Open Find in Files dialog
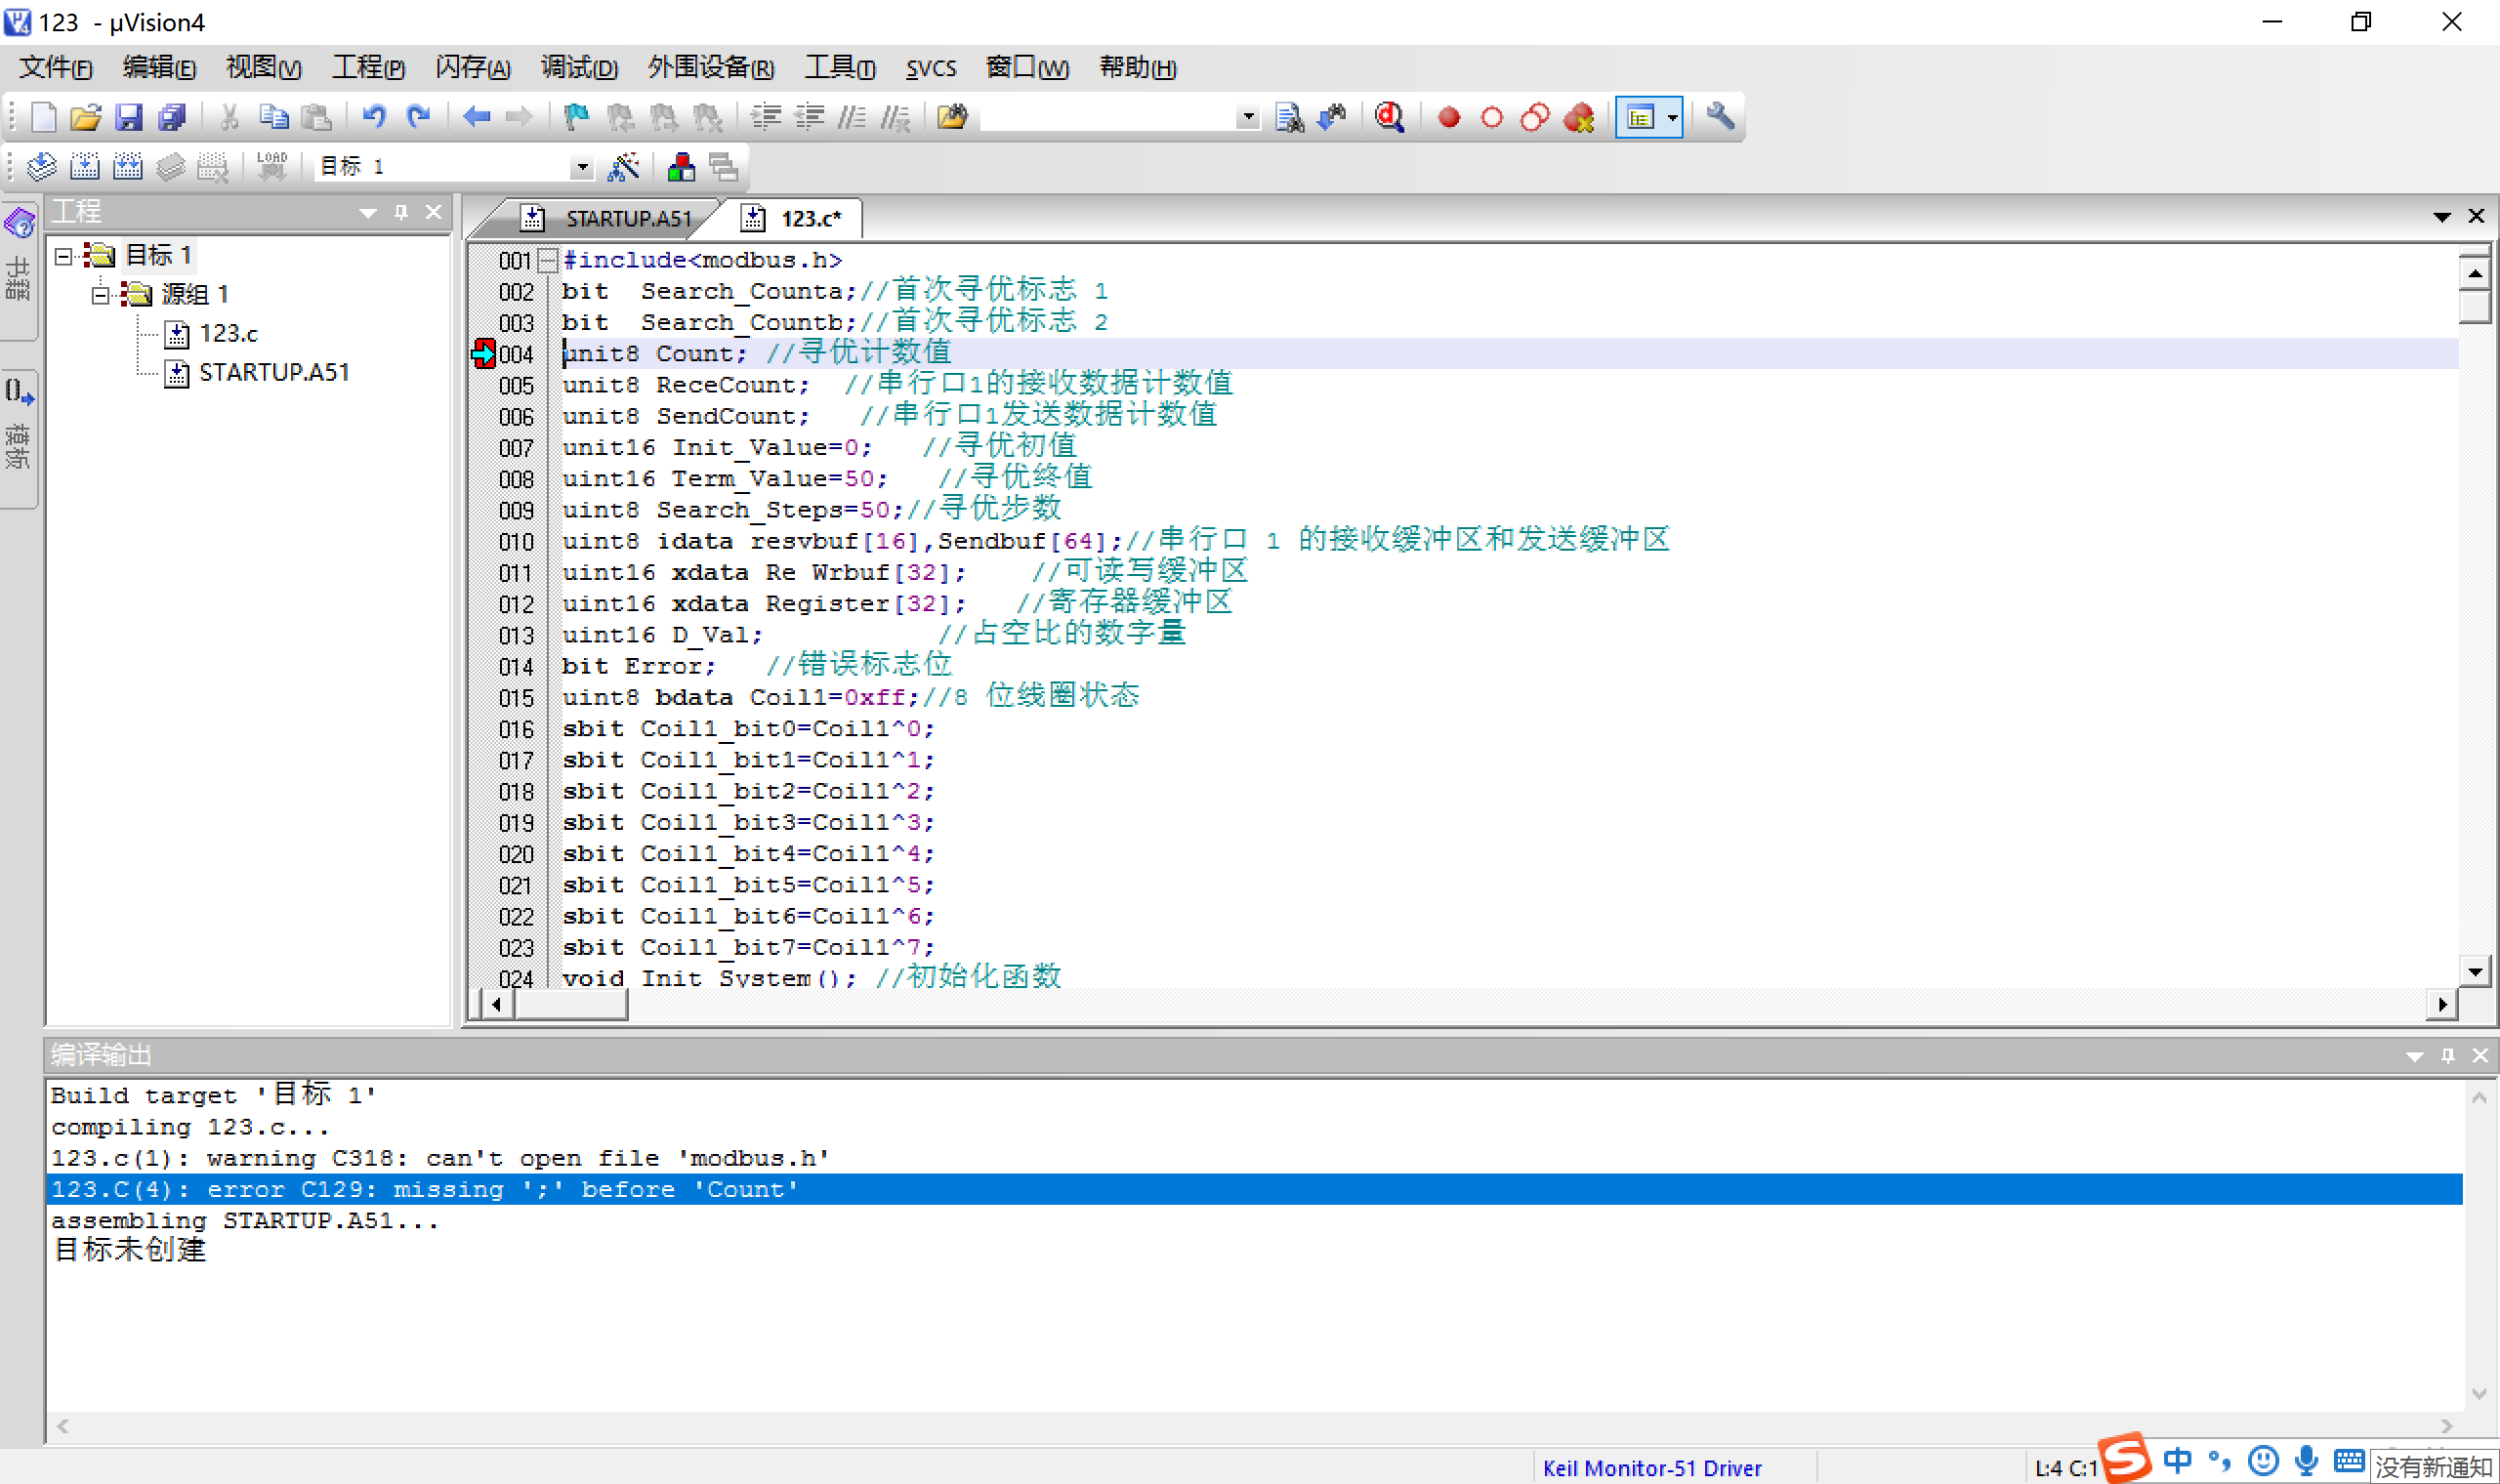2500x1484 pixels. [x=952, y=117]
